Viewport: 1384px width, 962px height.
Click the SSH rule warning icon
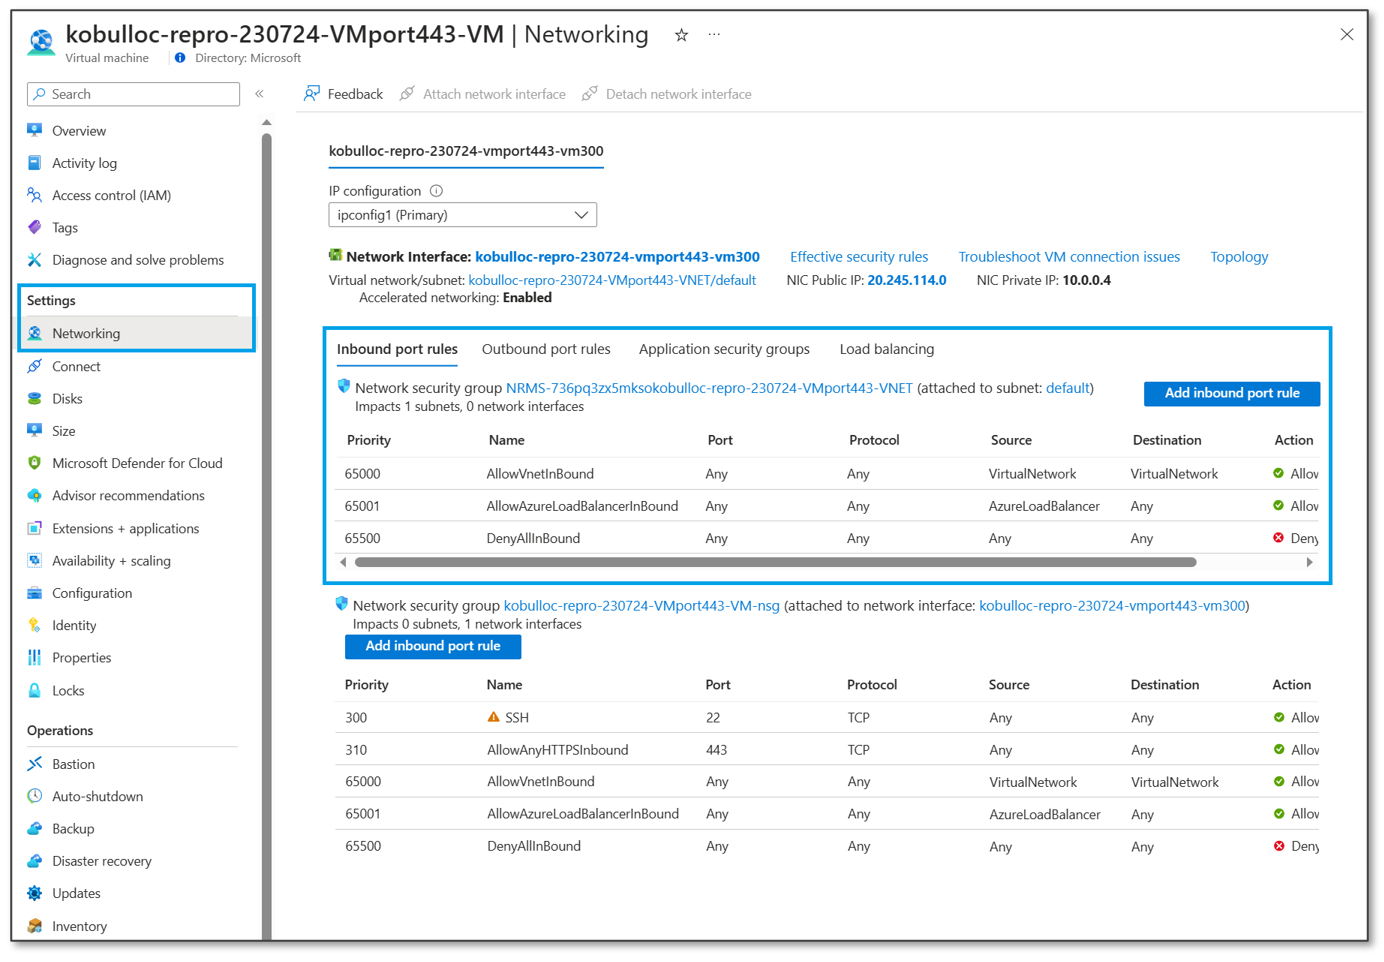pos(493,717)
